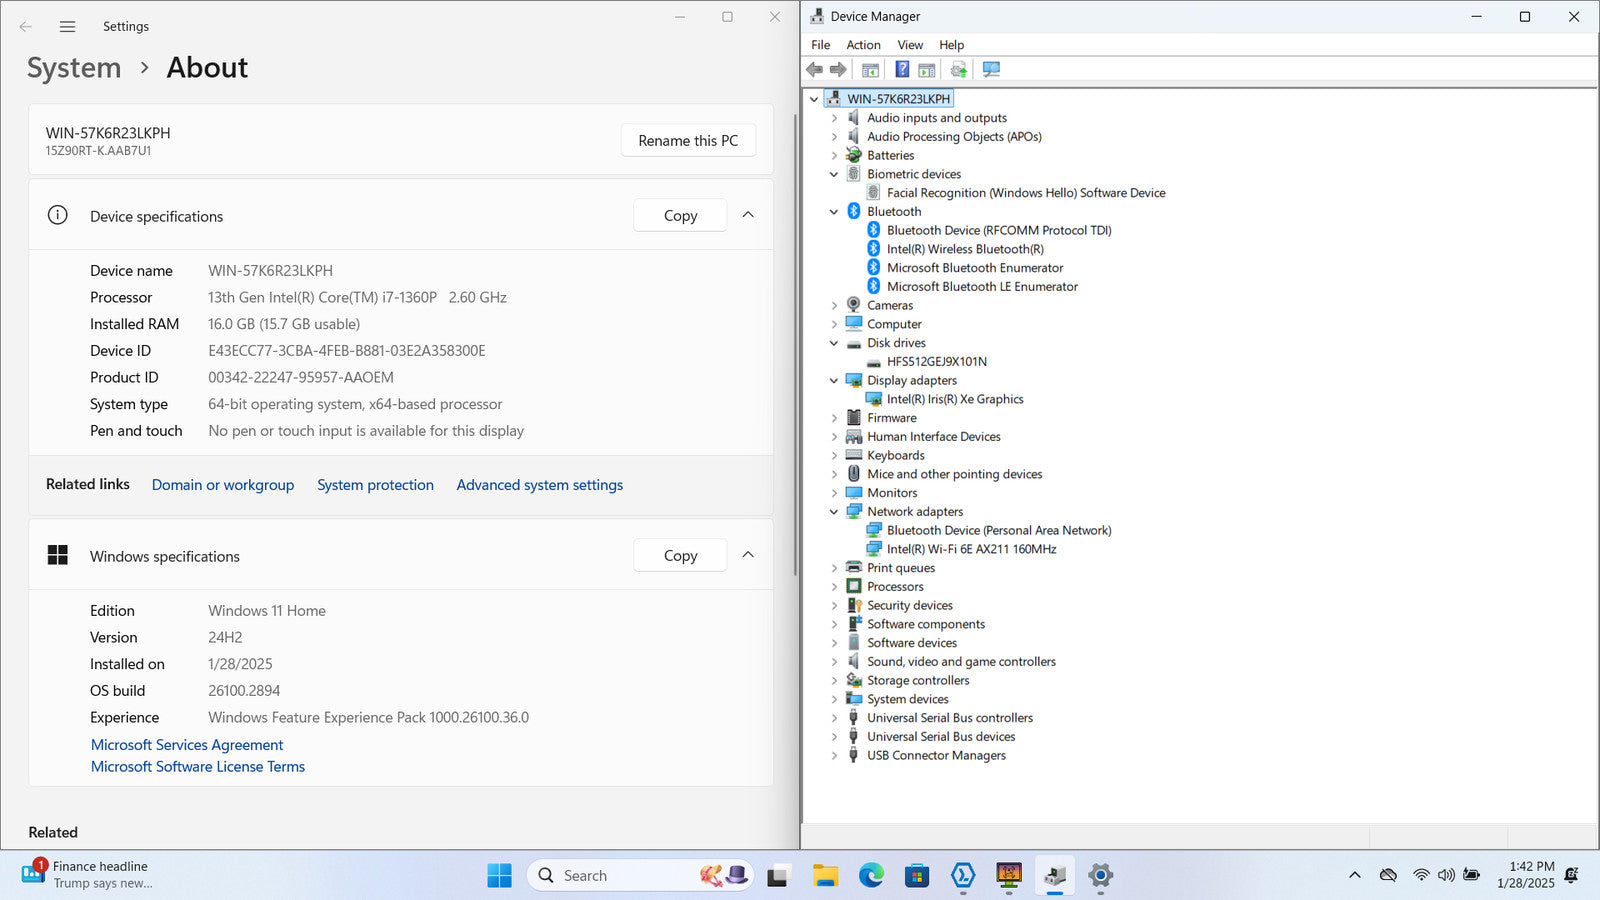This screenshot has height=900, width=1600.
Task: Collapse the Bluetooth category
Action: pos(834,212)
